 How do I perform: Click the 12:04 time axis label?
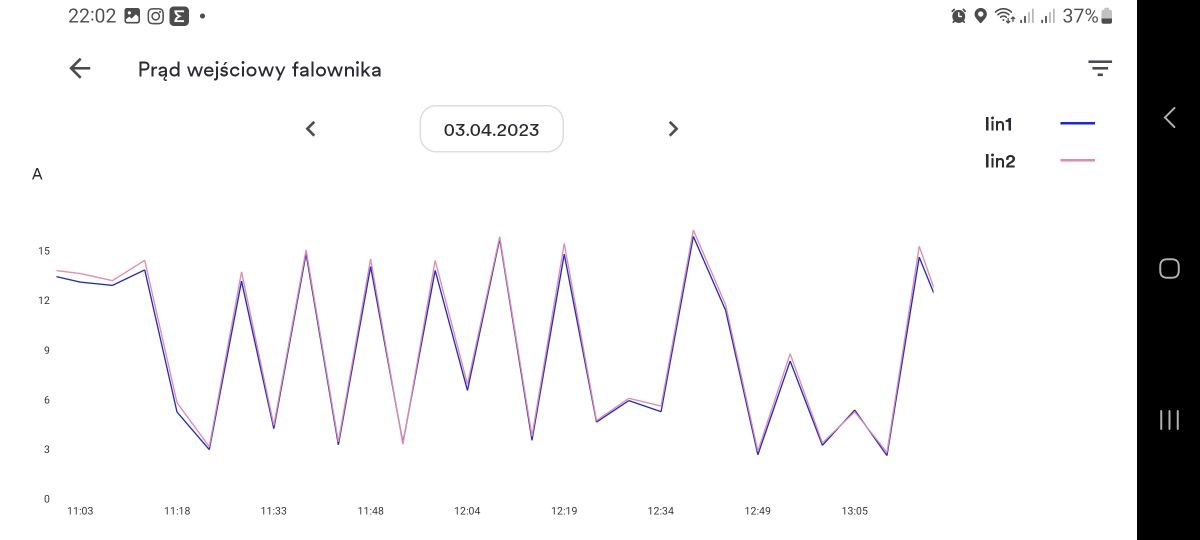[x=467, y=511]
